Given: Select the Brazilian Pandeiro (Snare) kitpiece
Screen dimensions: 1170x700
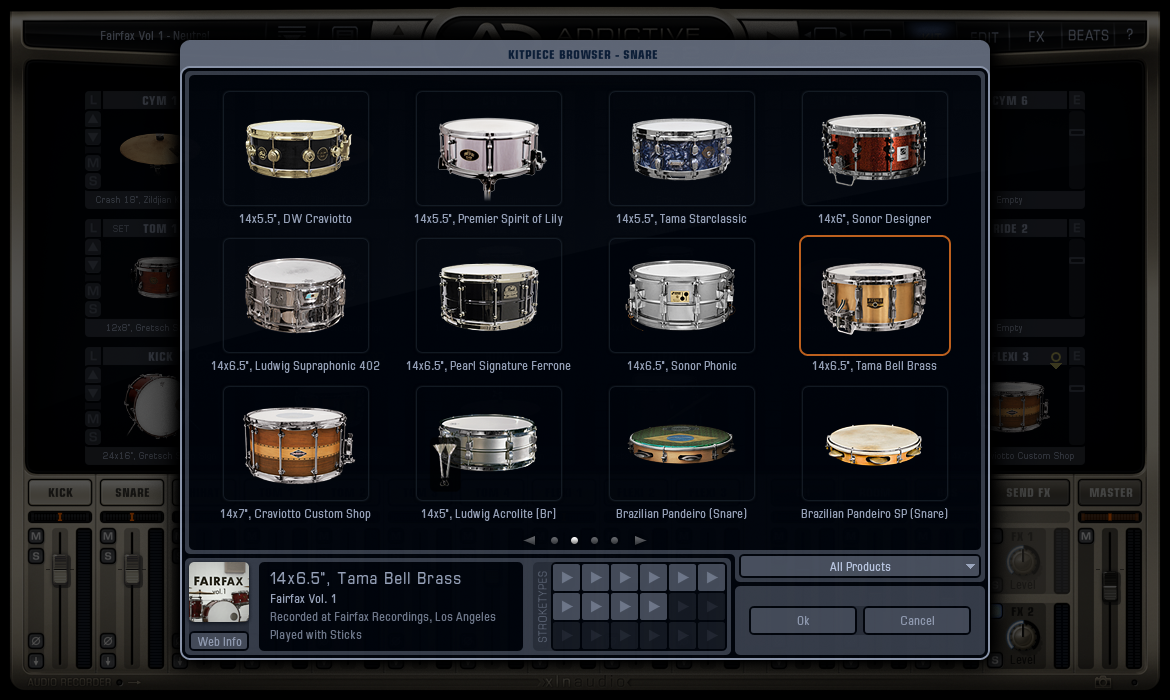Looking at the screenshot, I should pyautogui.click(x=681, y=443).
